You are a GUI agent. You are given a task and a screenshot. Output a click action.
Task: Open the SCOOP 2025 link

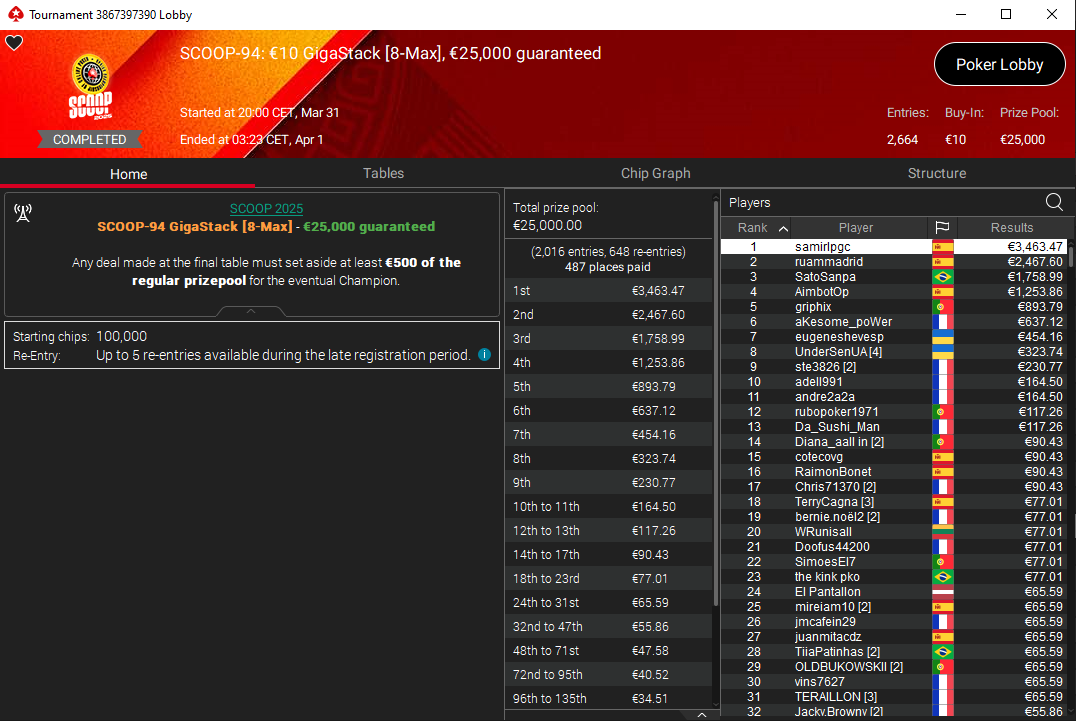tap(266, 209)
